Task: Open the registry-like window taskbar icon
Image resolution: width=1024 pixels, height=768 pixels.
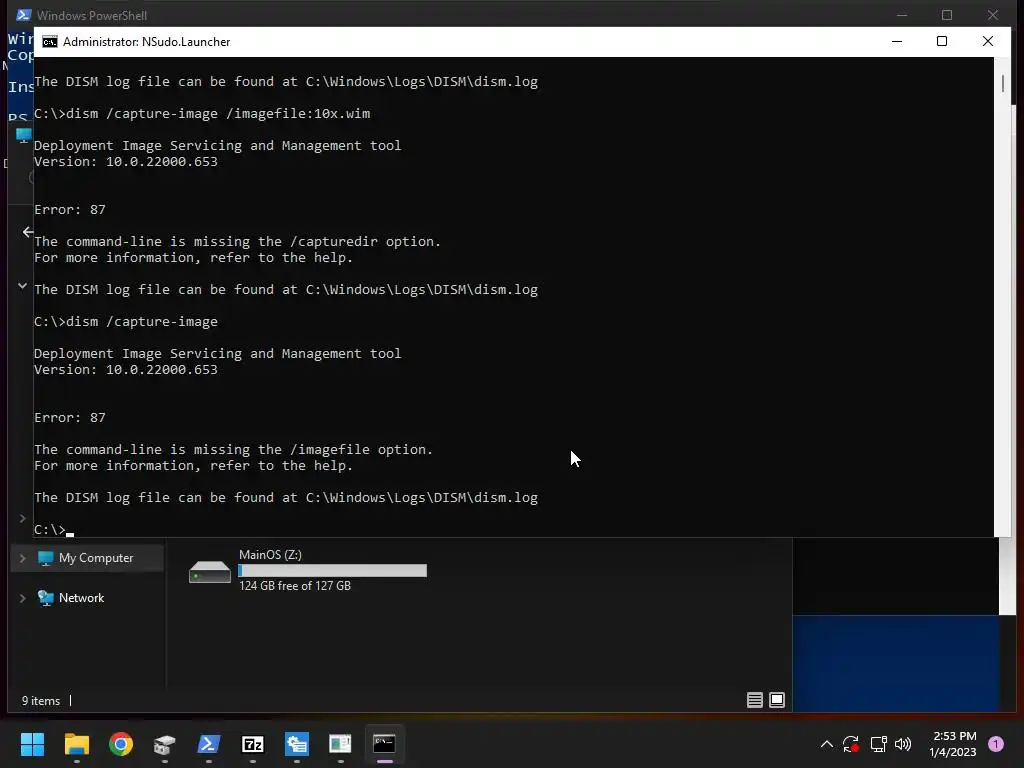Action: click(340, 744)
